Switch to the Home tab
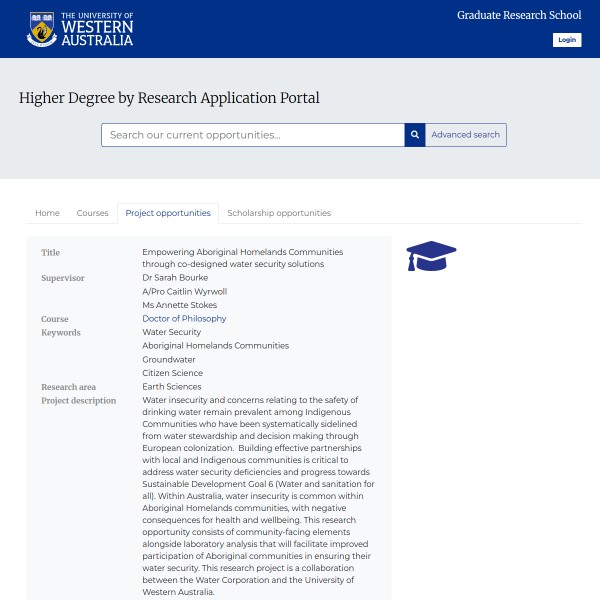600x600 pixels. click(47, 213)
